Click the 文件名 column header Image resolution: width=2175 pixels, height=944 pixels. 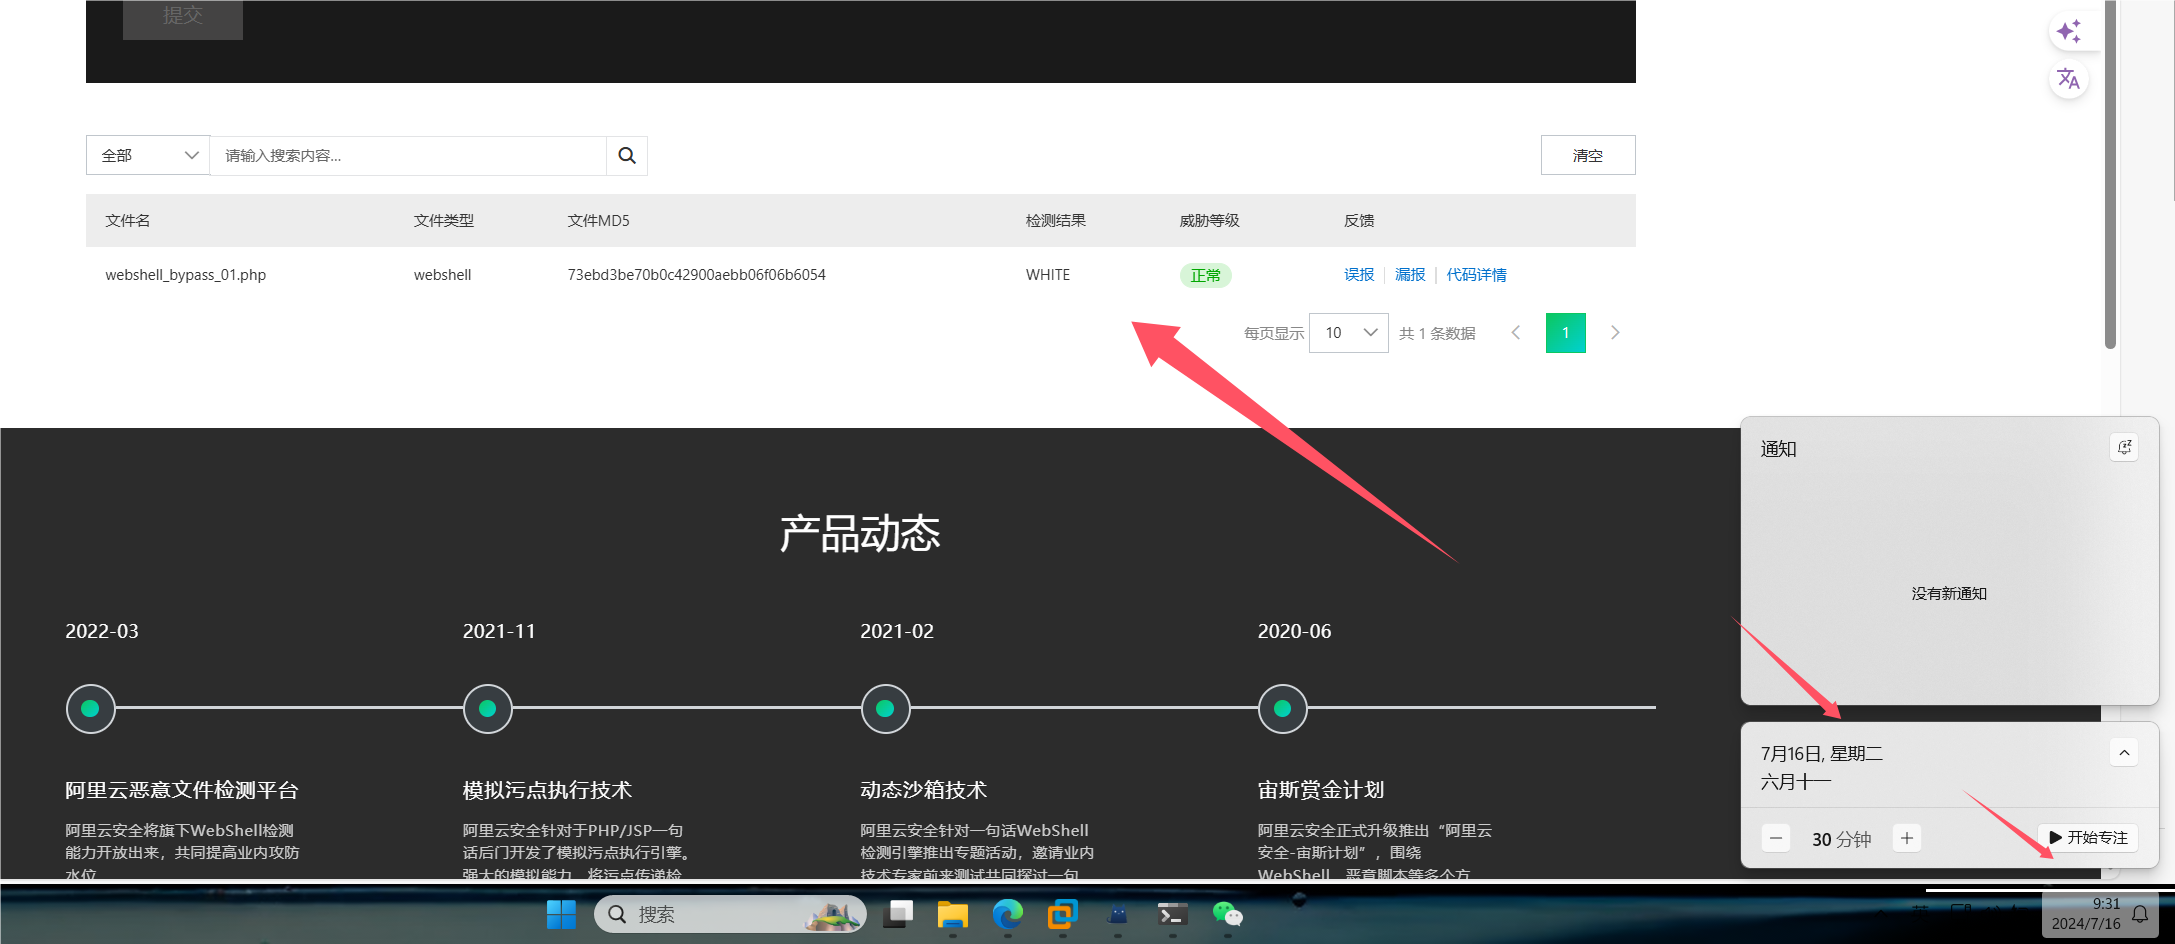click(128, 221)
